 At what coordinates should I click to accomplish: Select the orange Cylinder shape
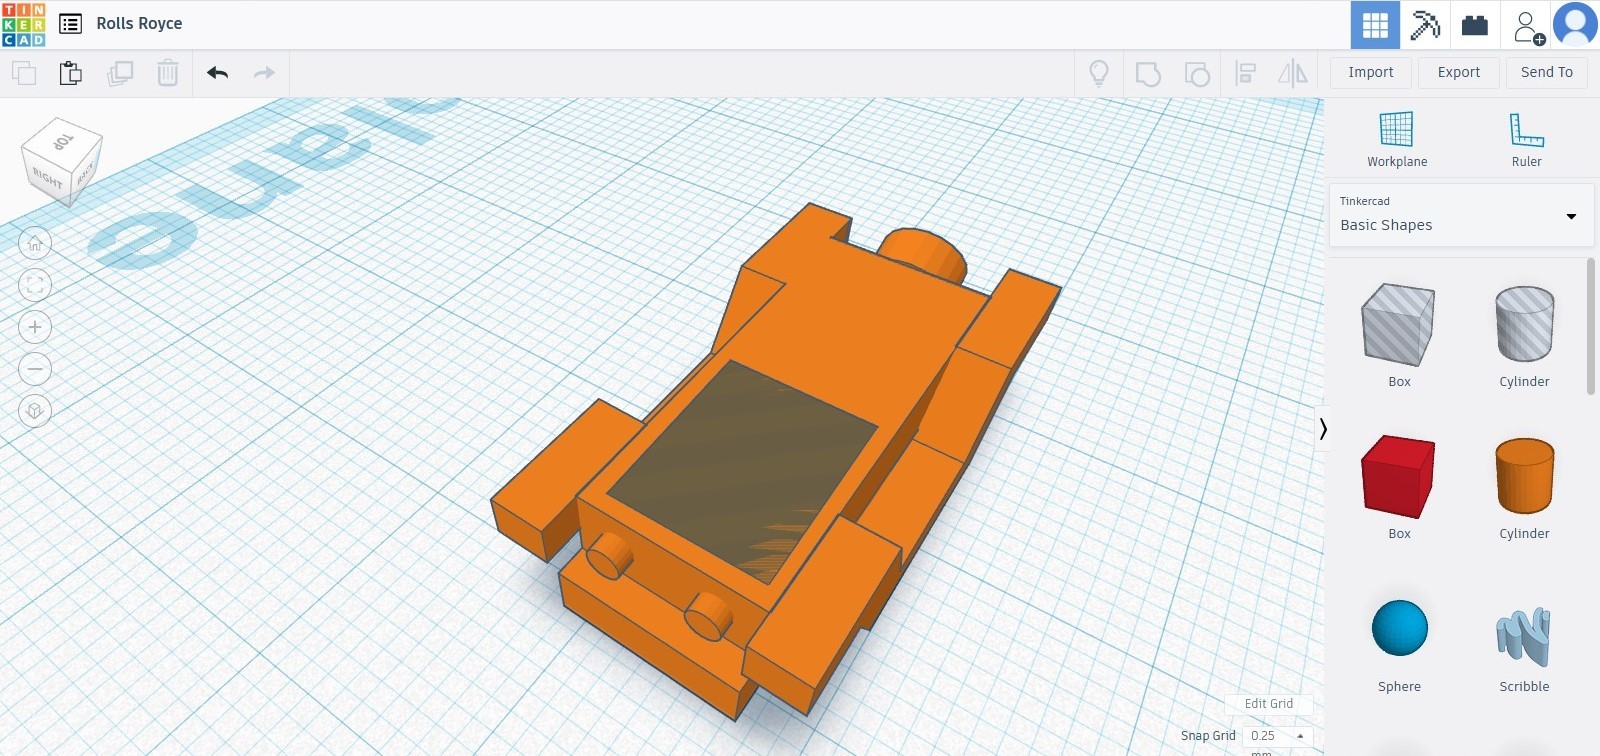1524,475
